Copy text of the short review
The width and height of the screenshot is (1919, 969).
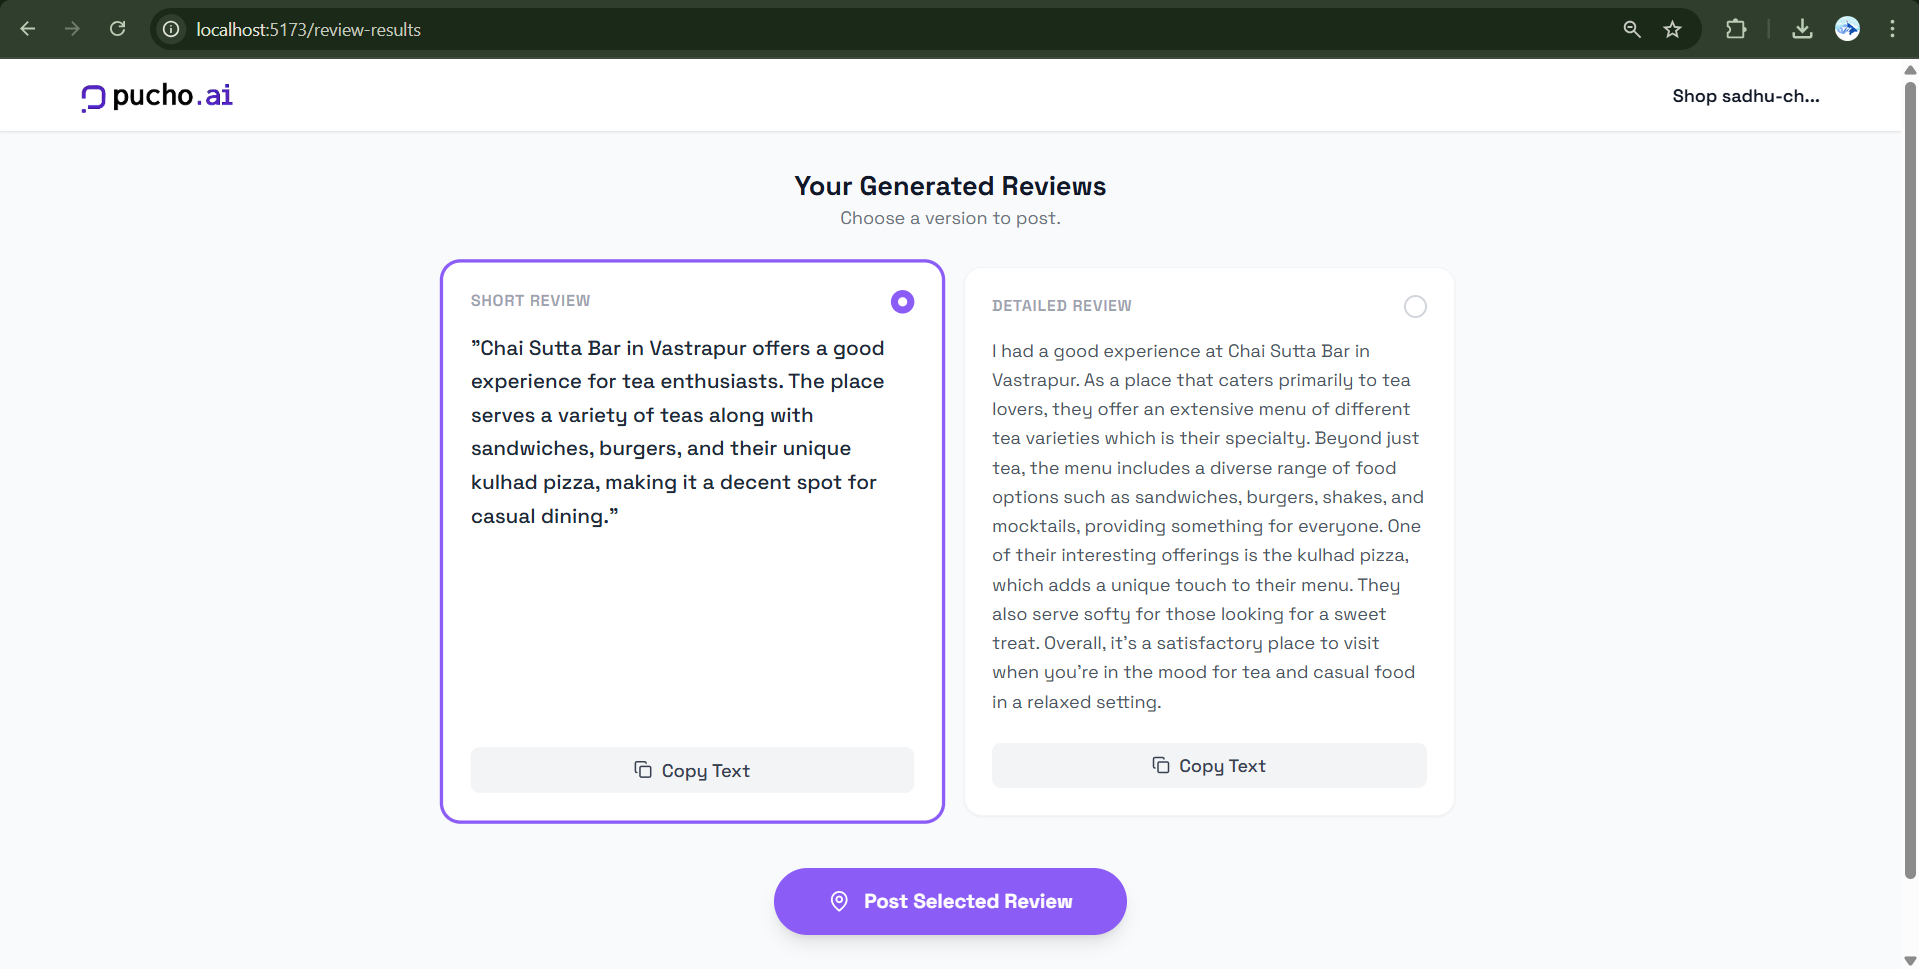pos(692,770)
